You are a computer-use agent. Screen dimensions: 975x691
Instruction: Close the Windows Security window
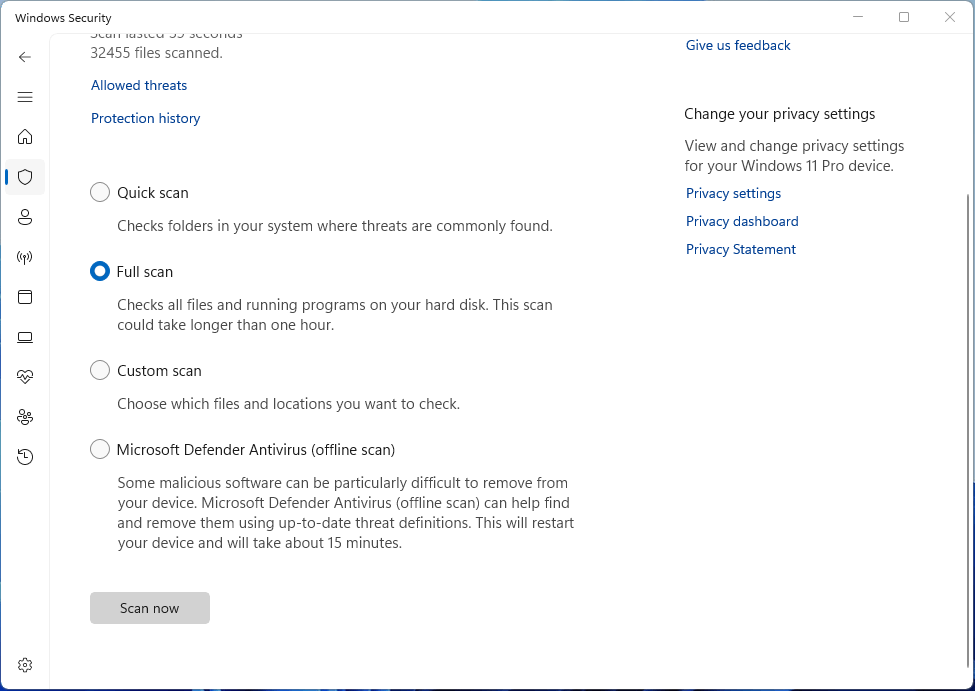click(x=950, y=17)
